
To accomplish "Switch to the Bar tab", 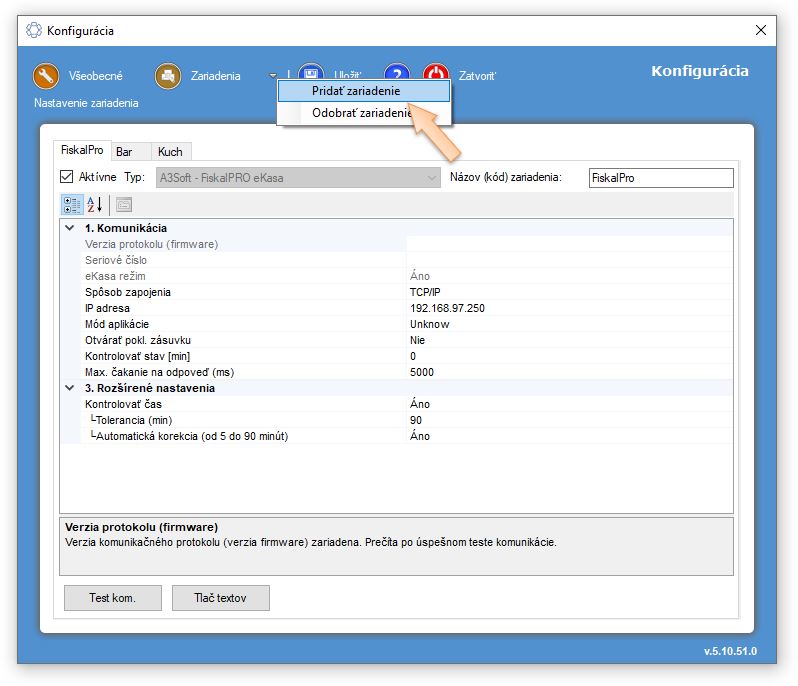I will coord(124,152).
